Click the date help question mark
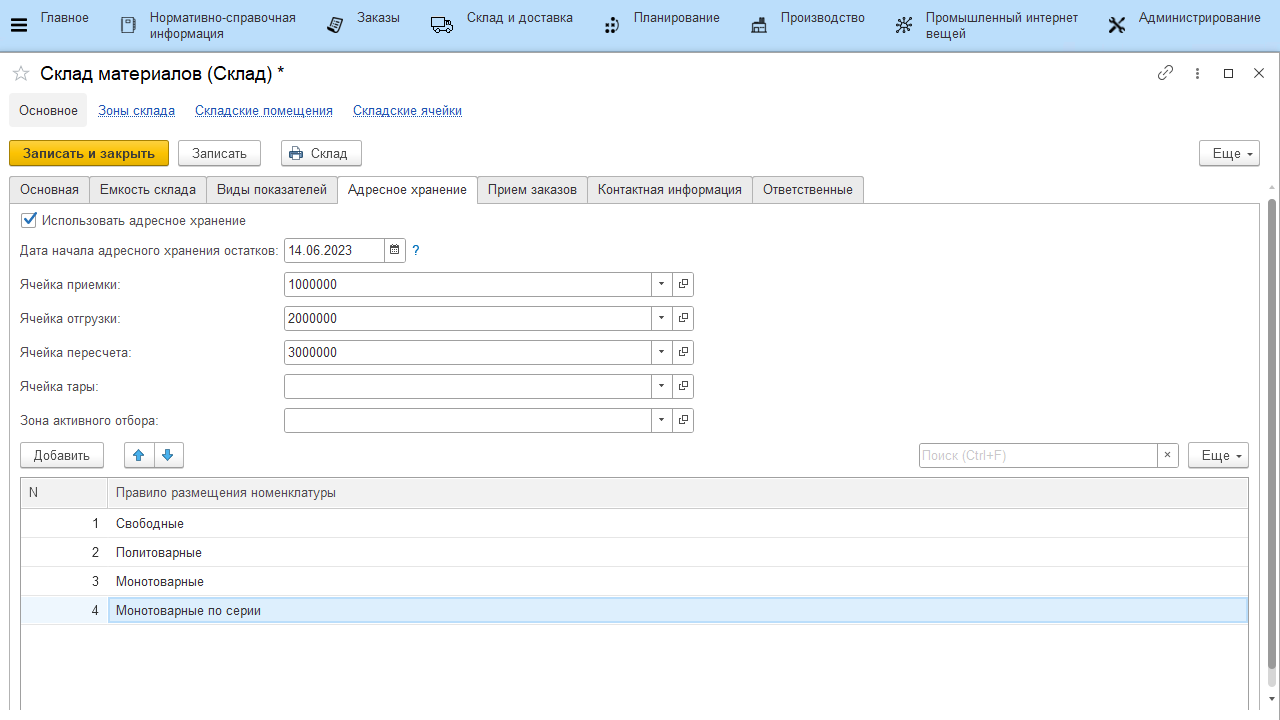 (416, 250)
